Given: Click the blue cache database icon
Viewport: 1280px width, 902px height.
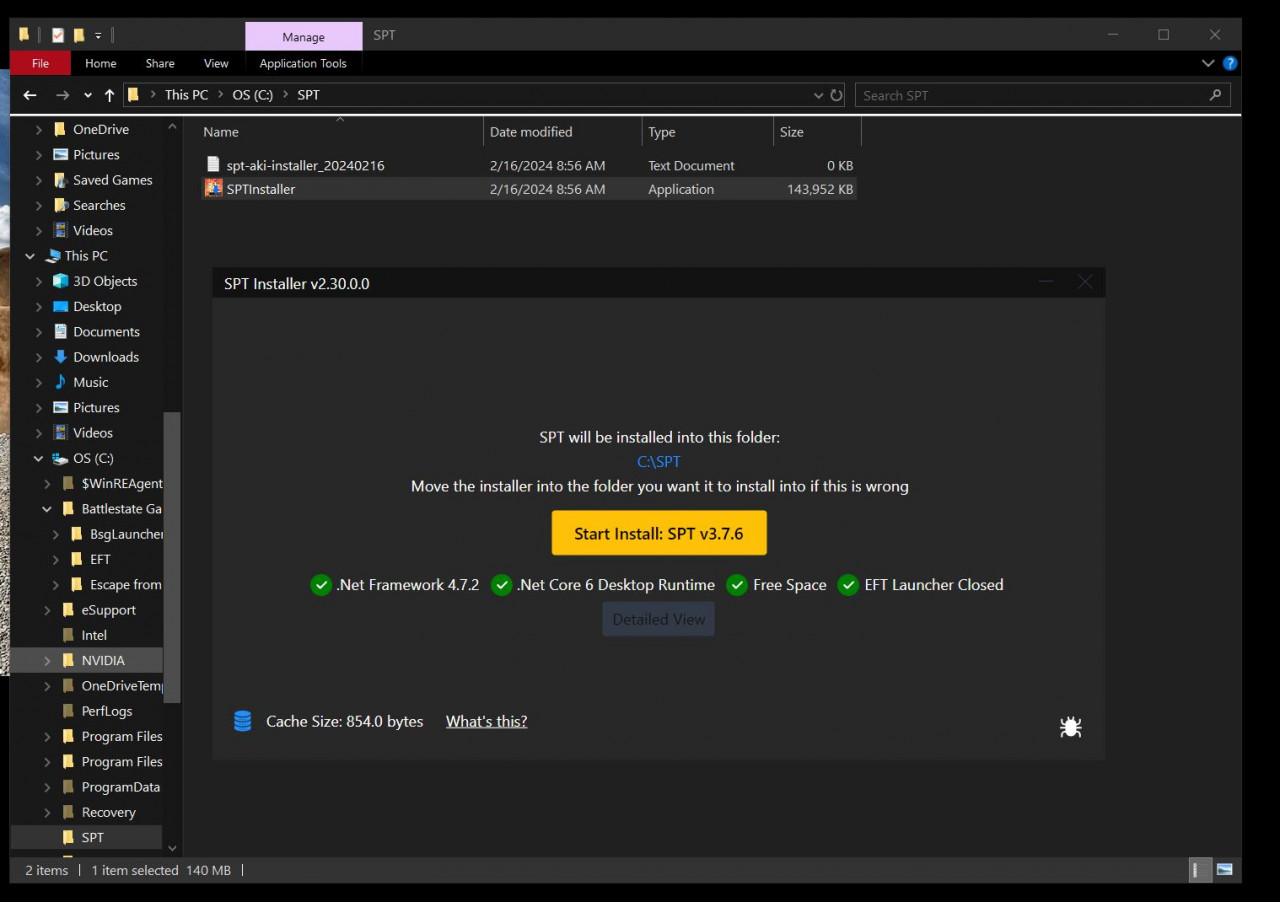Looking at the screenshot, I should click(242, 721).
